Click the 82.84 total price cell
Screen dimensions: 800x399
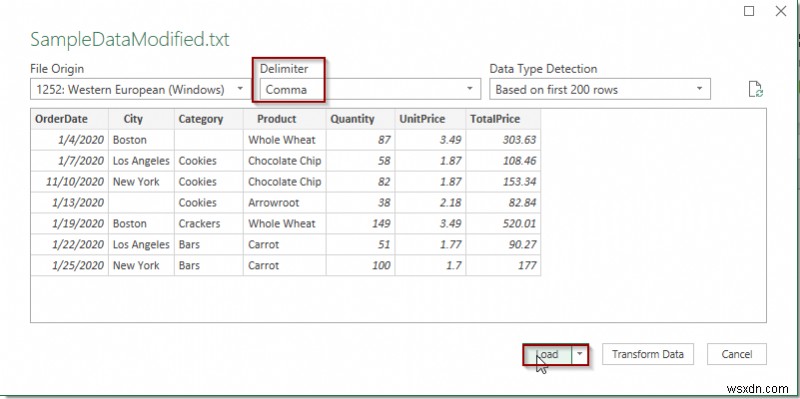pyautogui.click(x=503, y=203)
